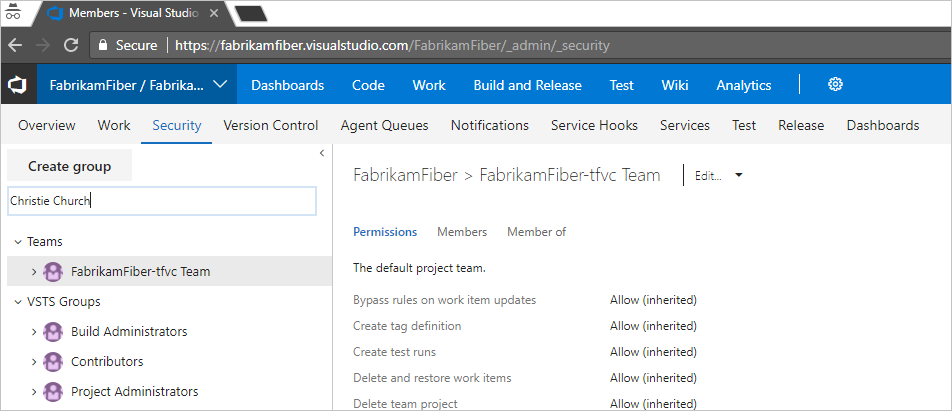Open the Work hub in top bar
Viewport: 952px width, 411px height.
click(429, 85)
